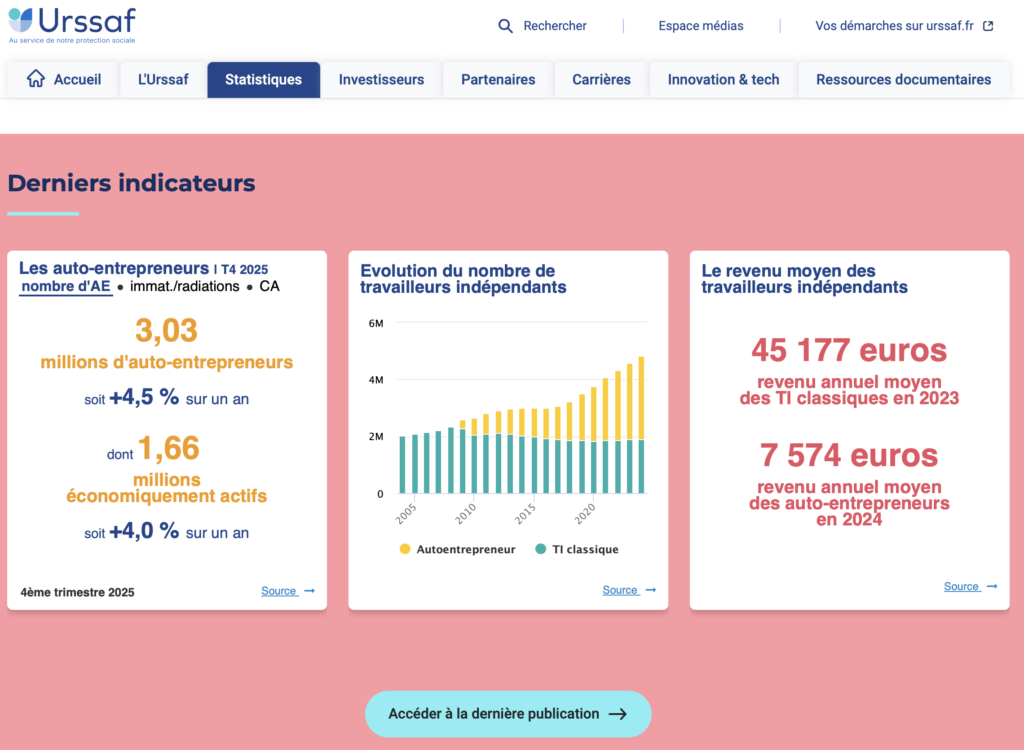1024x750 pixels.
Task: Select nombre d'AE indicator view
Action: tap(66, 287)
